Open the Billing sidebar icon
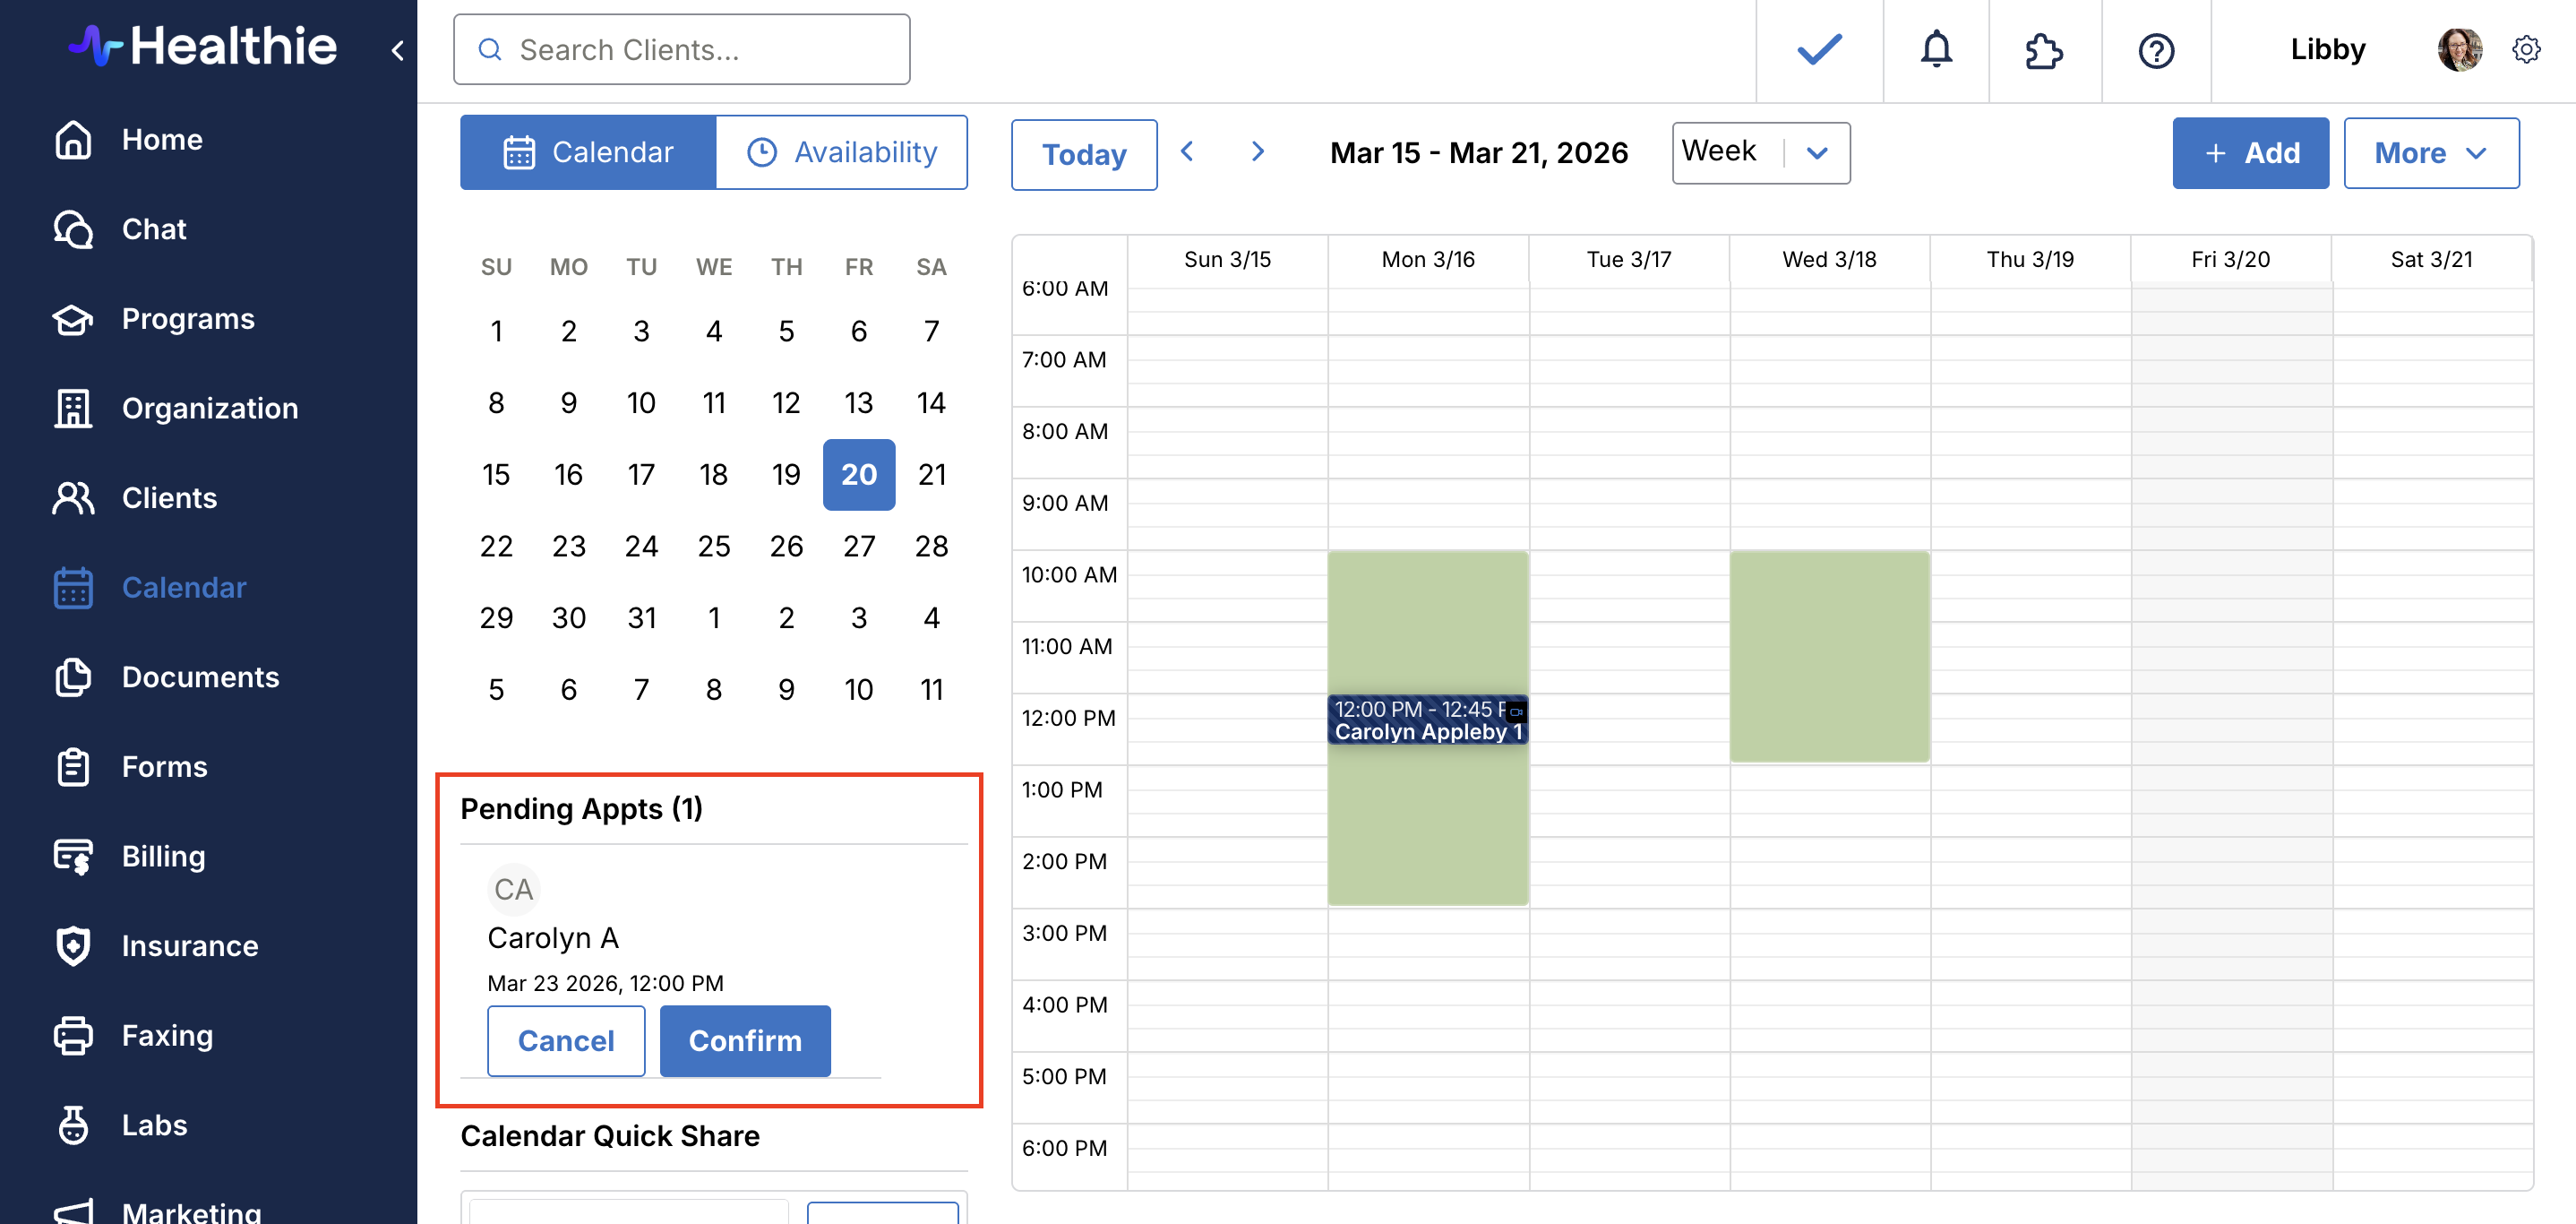The image size is (2576, 1224). point(73,856)
